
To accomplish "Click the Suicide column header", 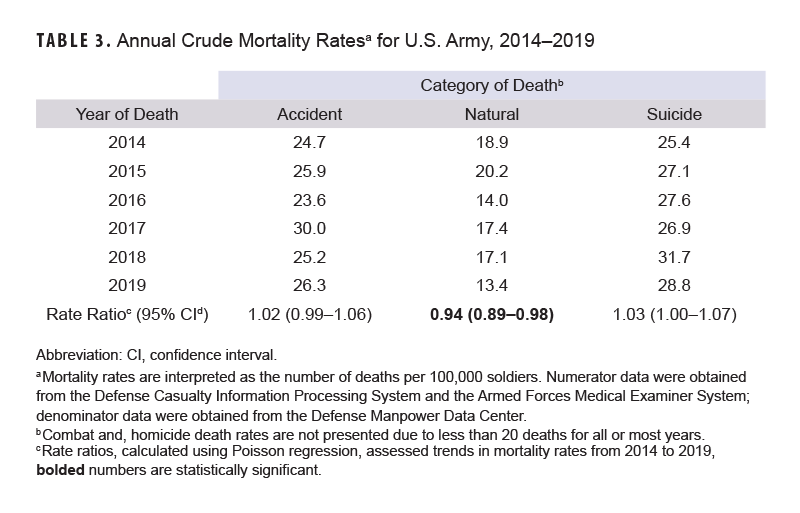I will [x=674, y=114].
